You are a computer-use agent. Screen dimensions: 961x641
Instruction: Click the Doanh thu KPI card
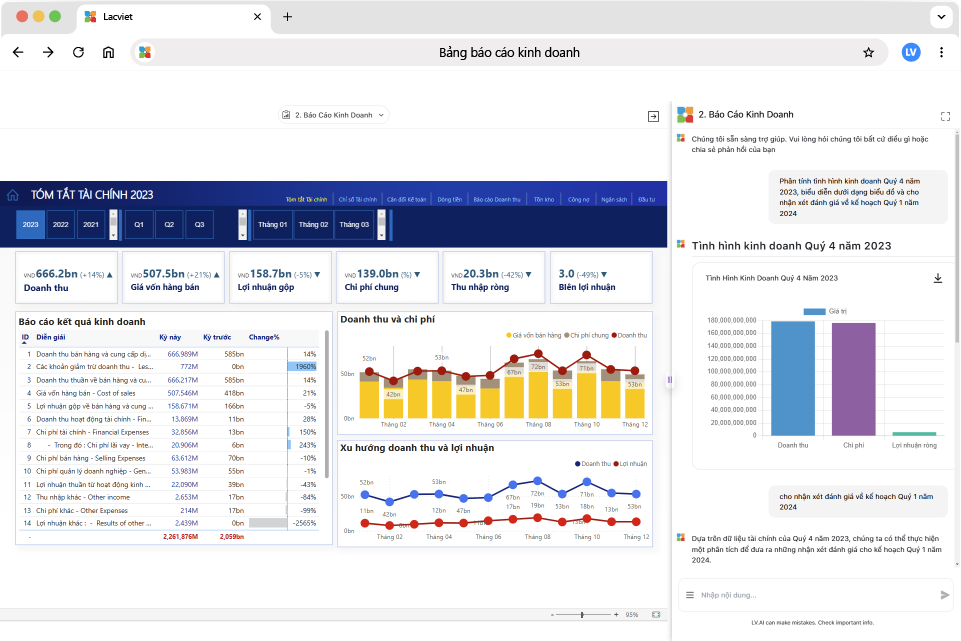tap(68, 278)
